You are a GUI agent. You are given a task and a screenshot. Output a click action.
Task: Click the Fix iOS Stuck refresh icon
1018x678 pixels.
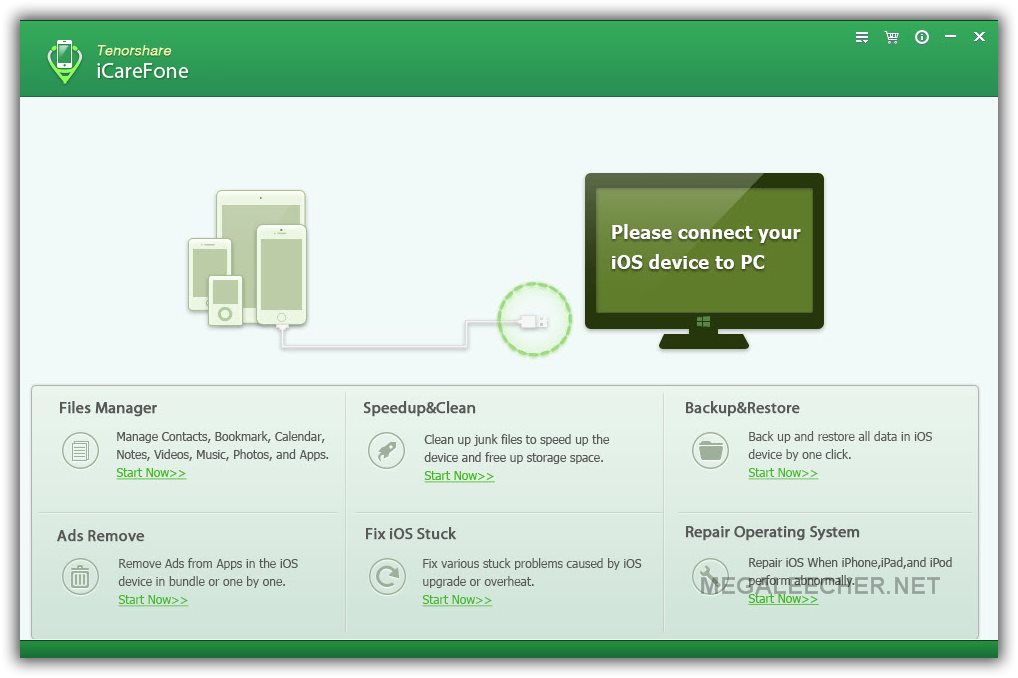point(385,577)
